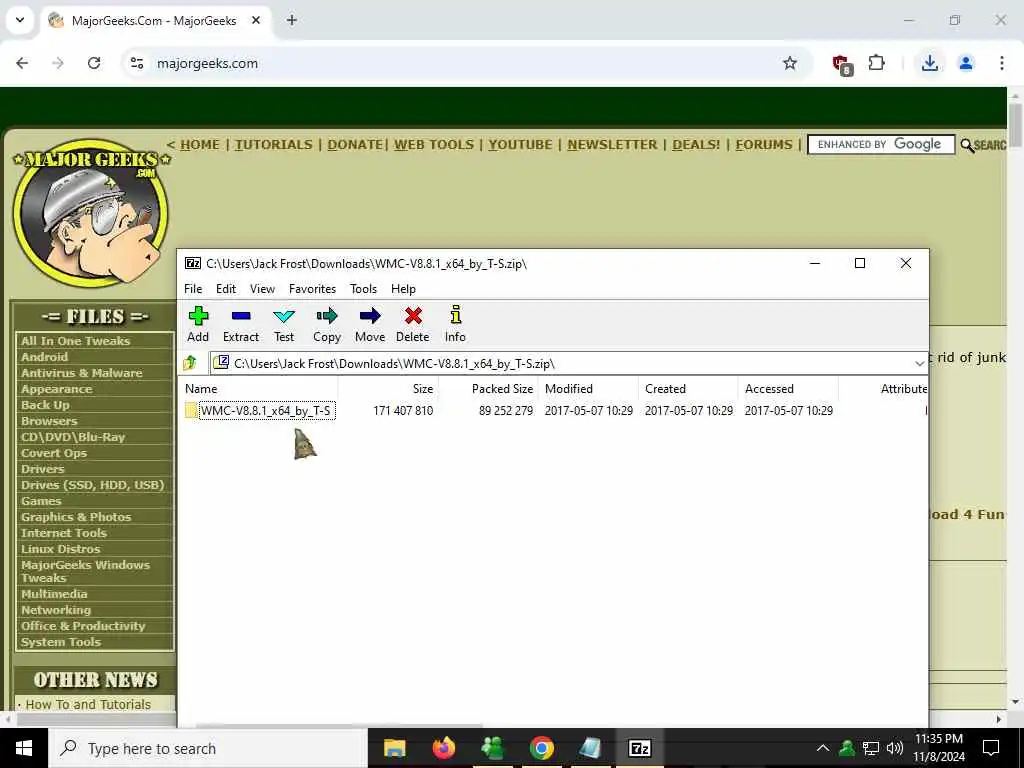Open the FORUMS link
Screen dimensions: 1024x768
coord(763,145)
